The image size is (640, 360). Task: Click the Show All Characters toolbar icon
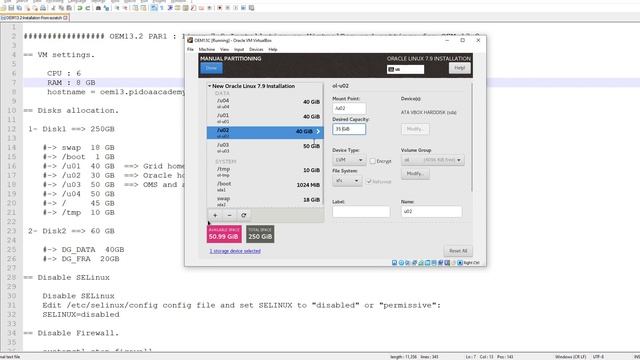point(162,8)
